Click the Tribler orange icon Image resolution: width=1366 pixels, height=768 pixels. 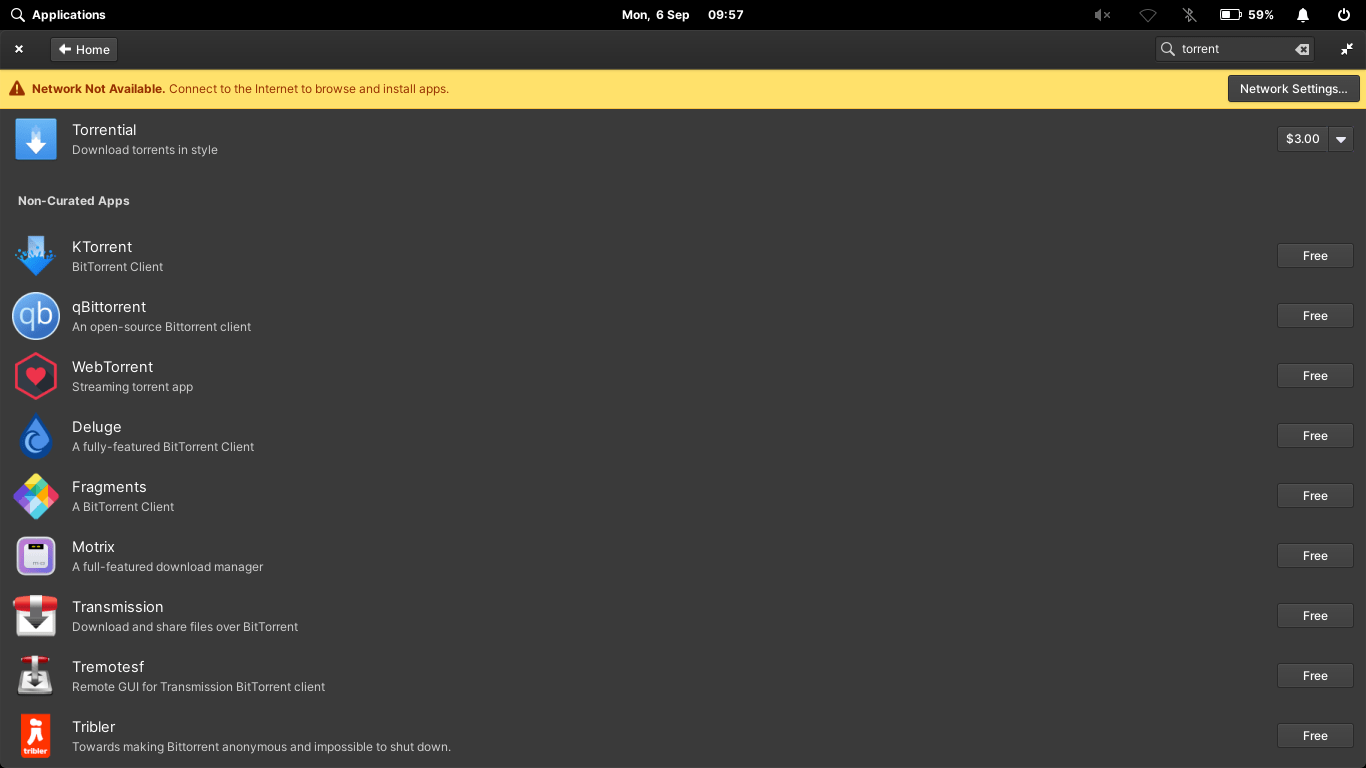pyautogui.click(x=36, y=736)
